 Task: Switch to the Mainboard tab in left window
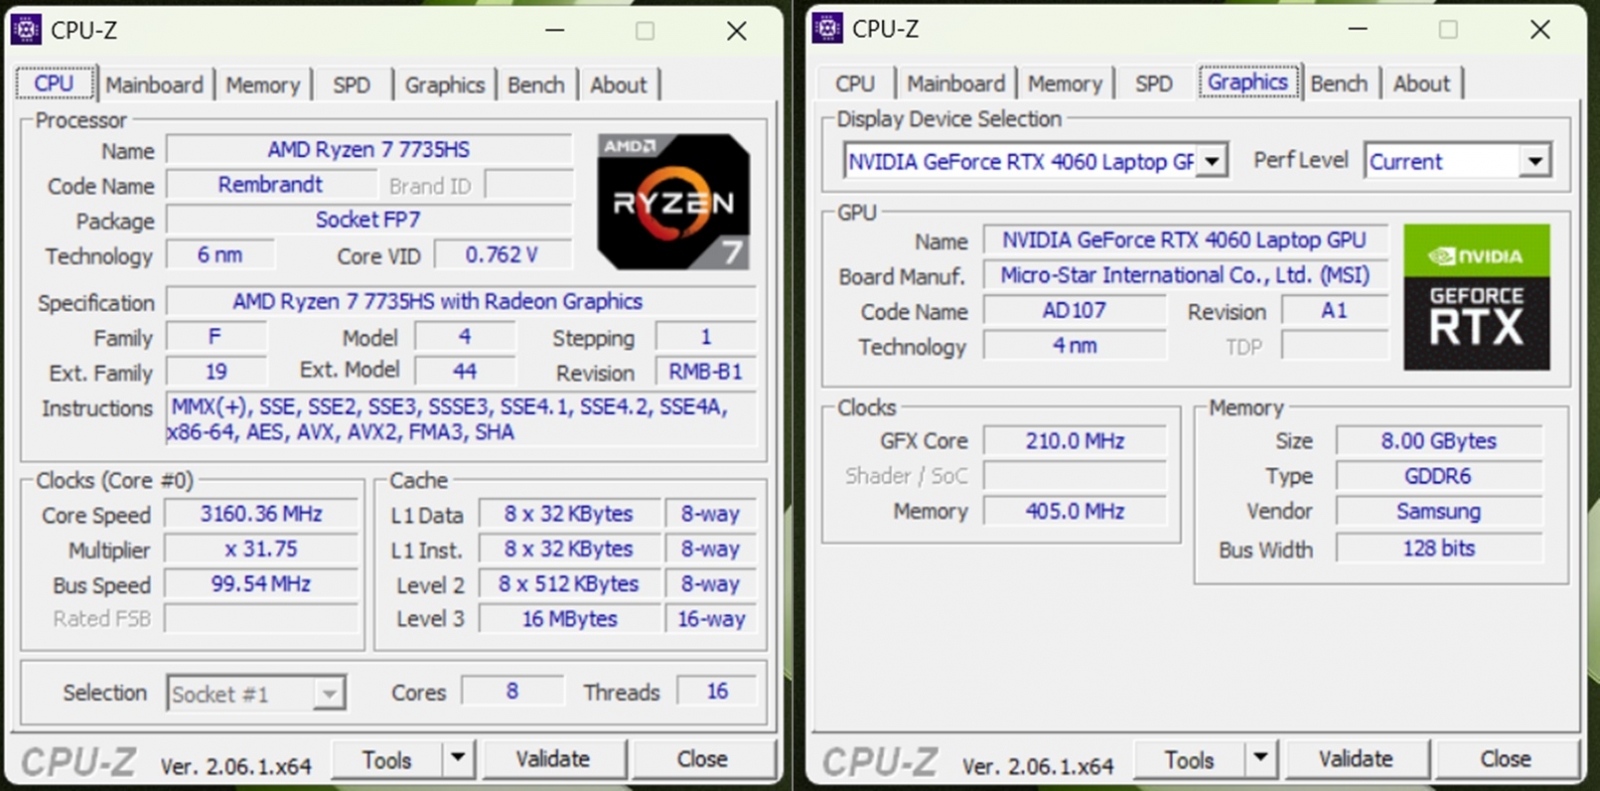click(154, 85)
